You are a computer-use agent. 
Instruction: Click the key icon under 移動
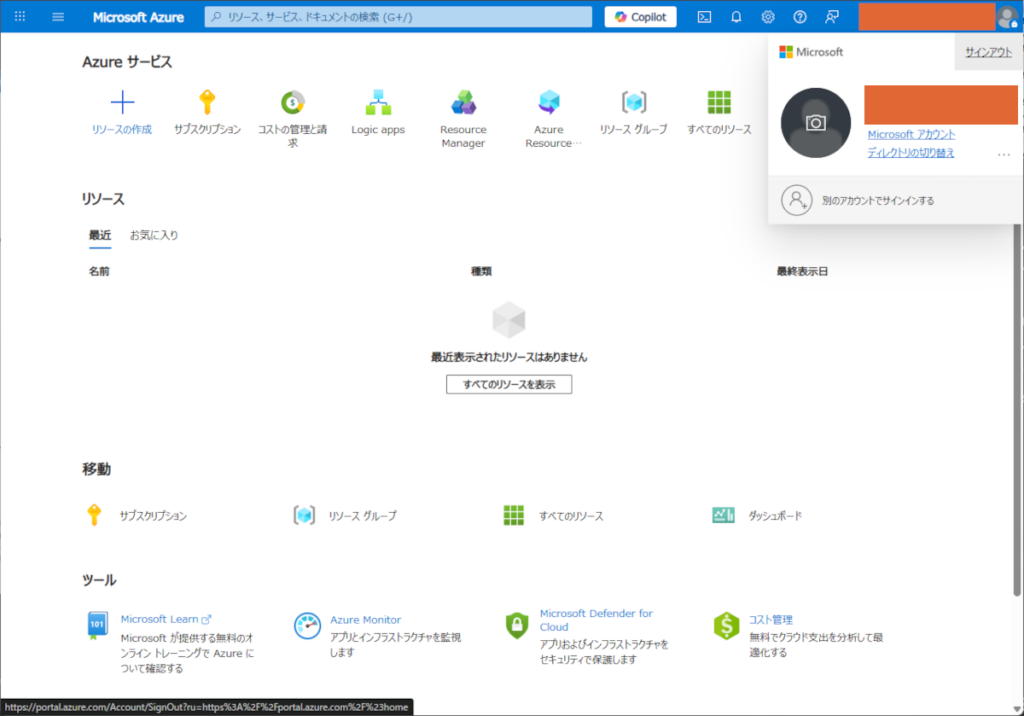coord(94,515)
